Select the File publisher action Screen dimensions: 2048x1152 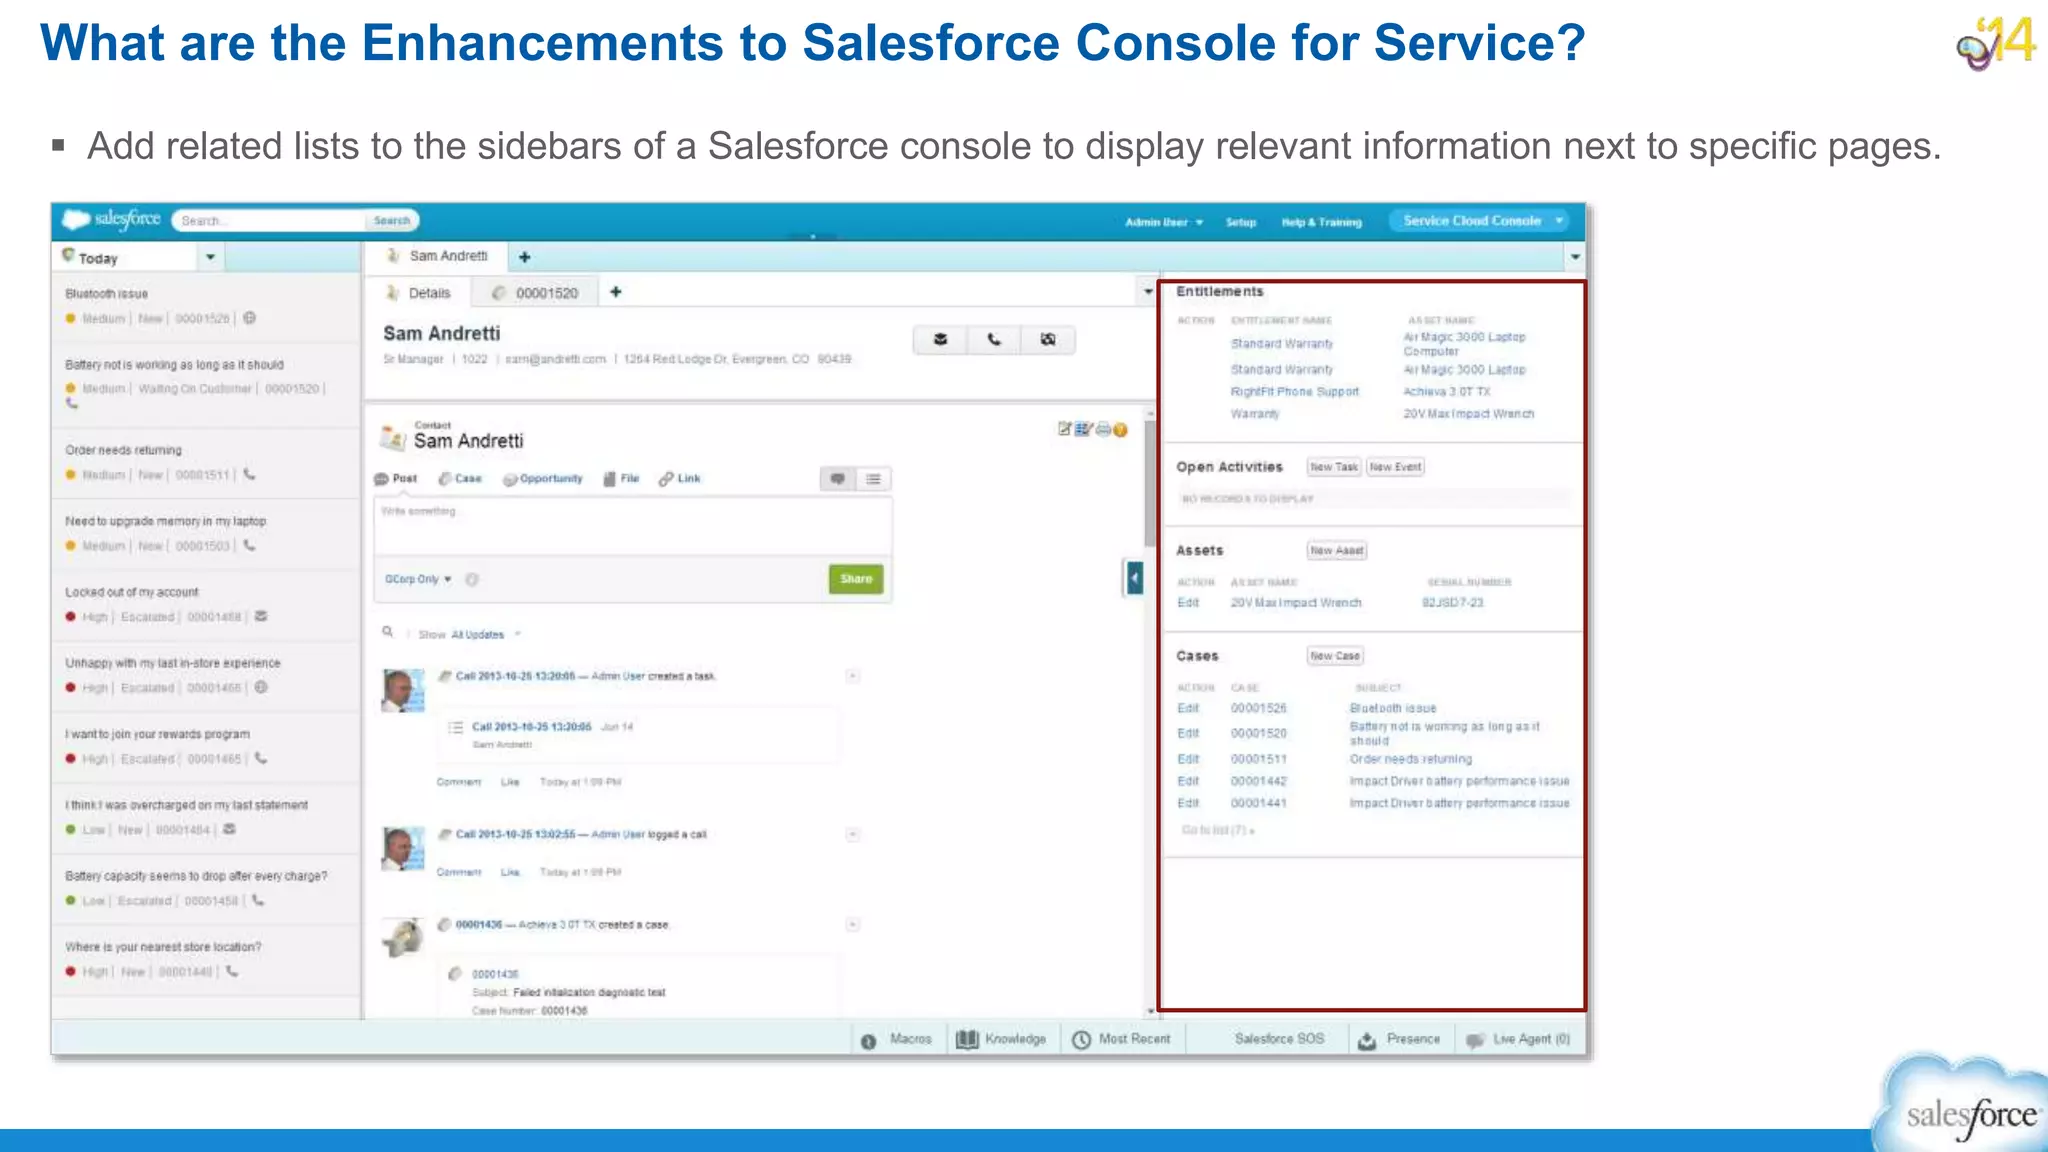(621, 479)
